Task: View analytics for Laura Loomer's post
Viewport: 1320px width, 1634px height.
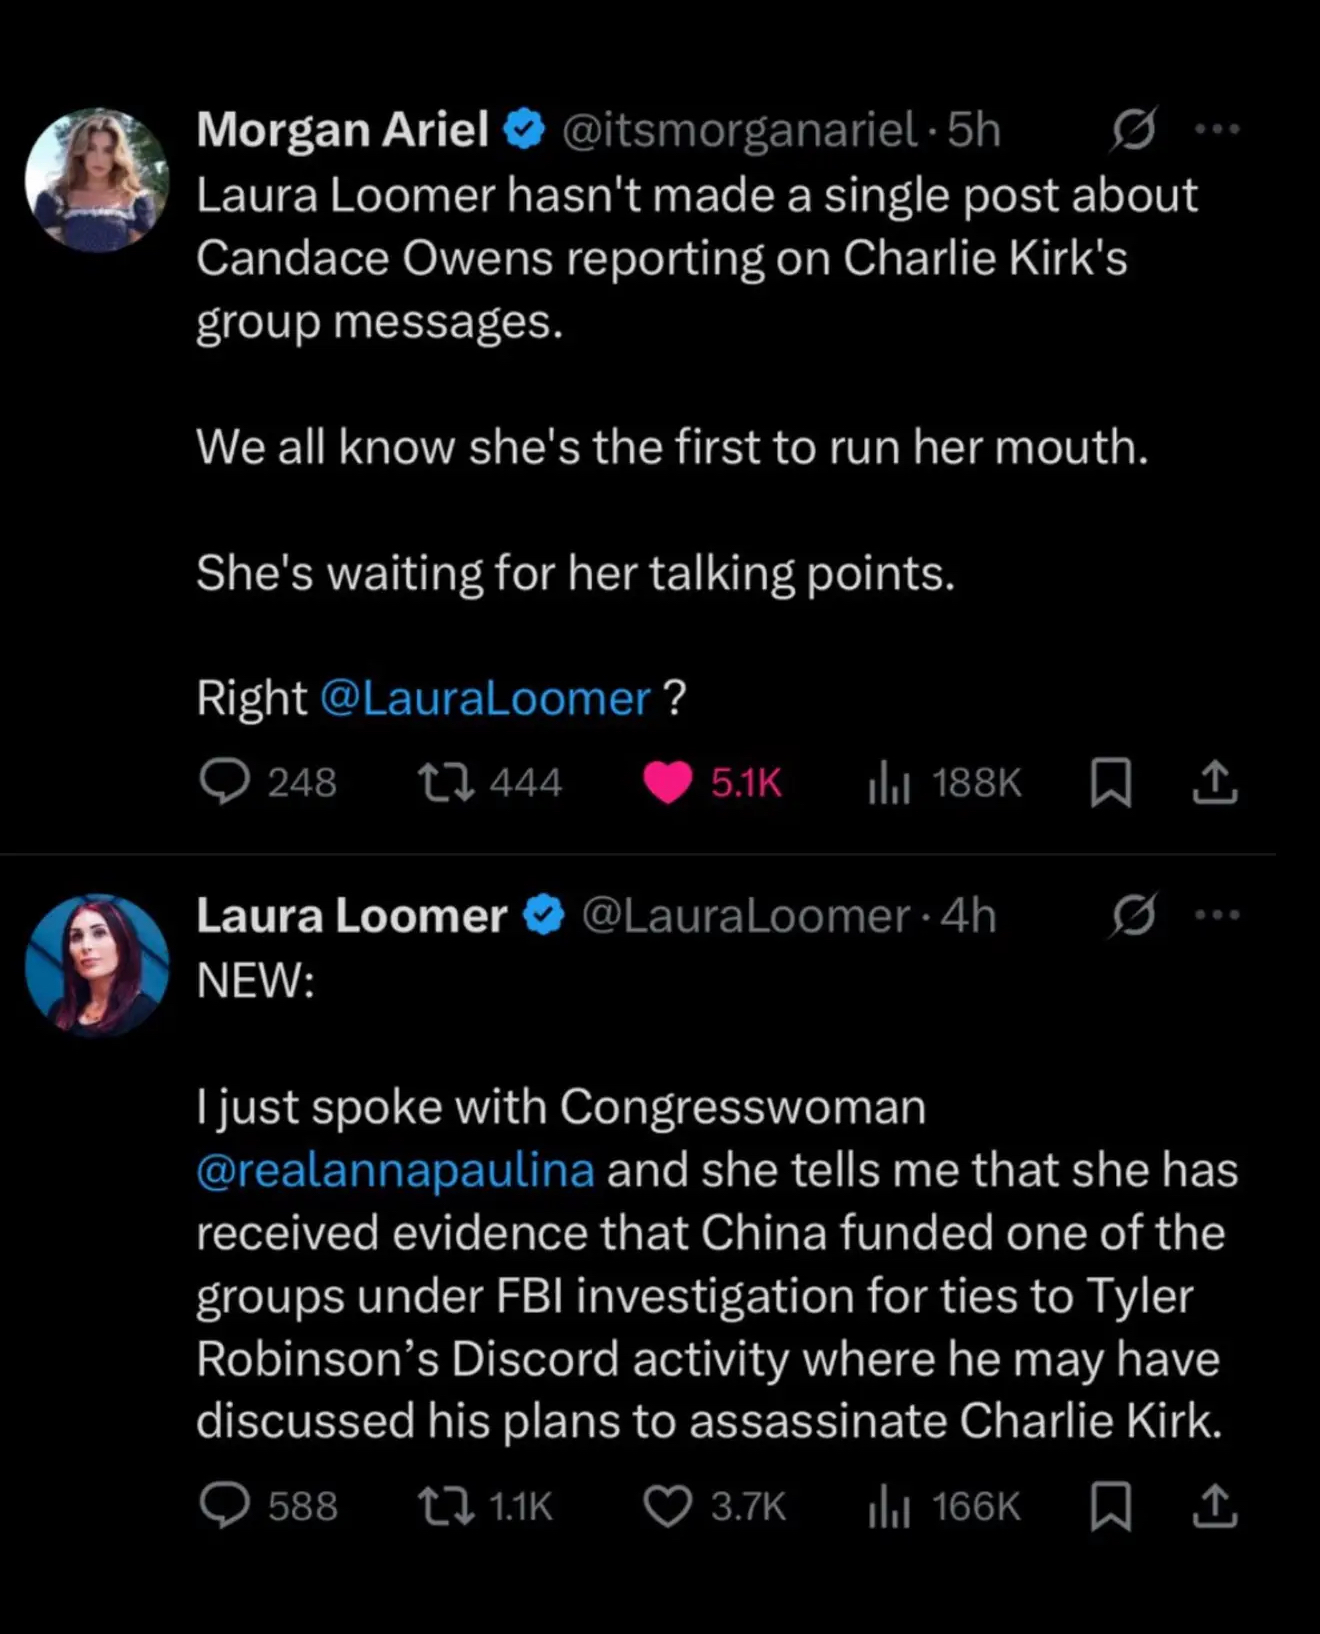Action: point(889,1506)
